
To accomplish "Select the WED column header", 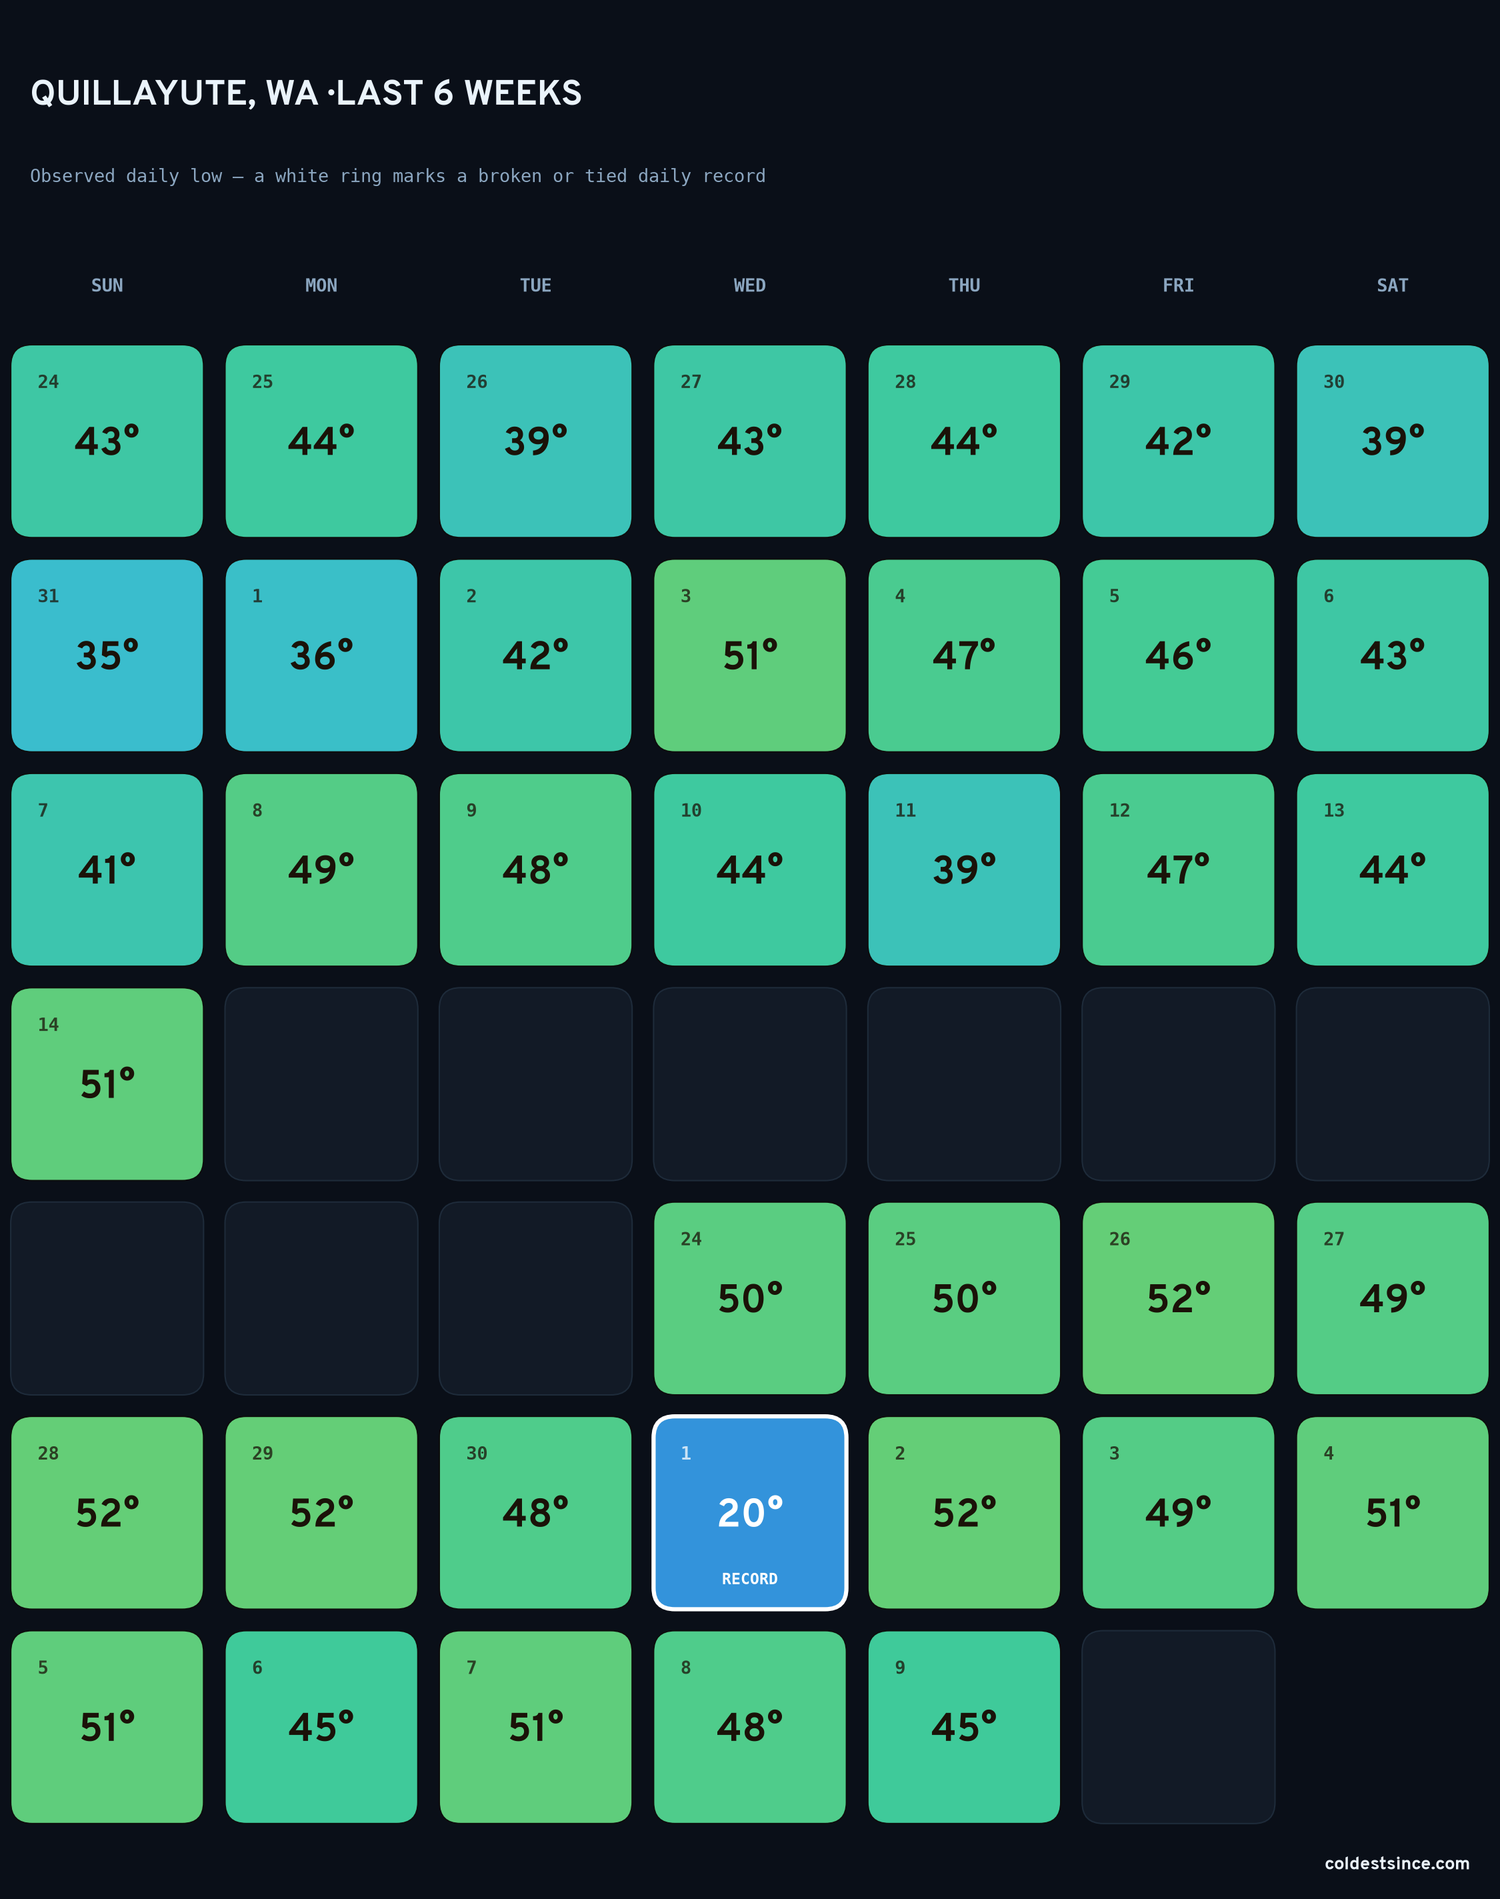I will (x=750, y=285).
